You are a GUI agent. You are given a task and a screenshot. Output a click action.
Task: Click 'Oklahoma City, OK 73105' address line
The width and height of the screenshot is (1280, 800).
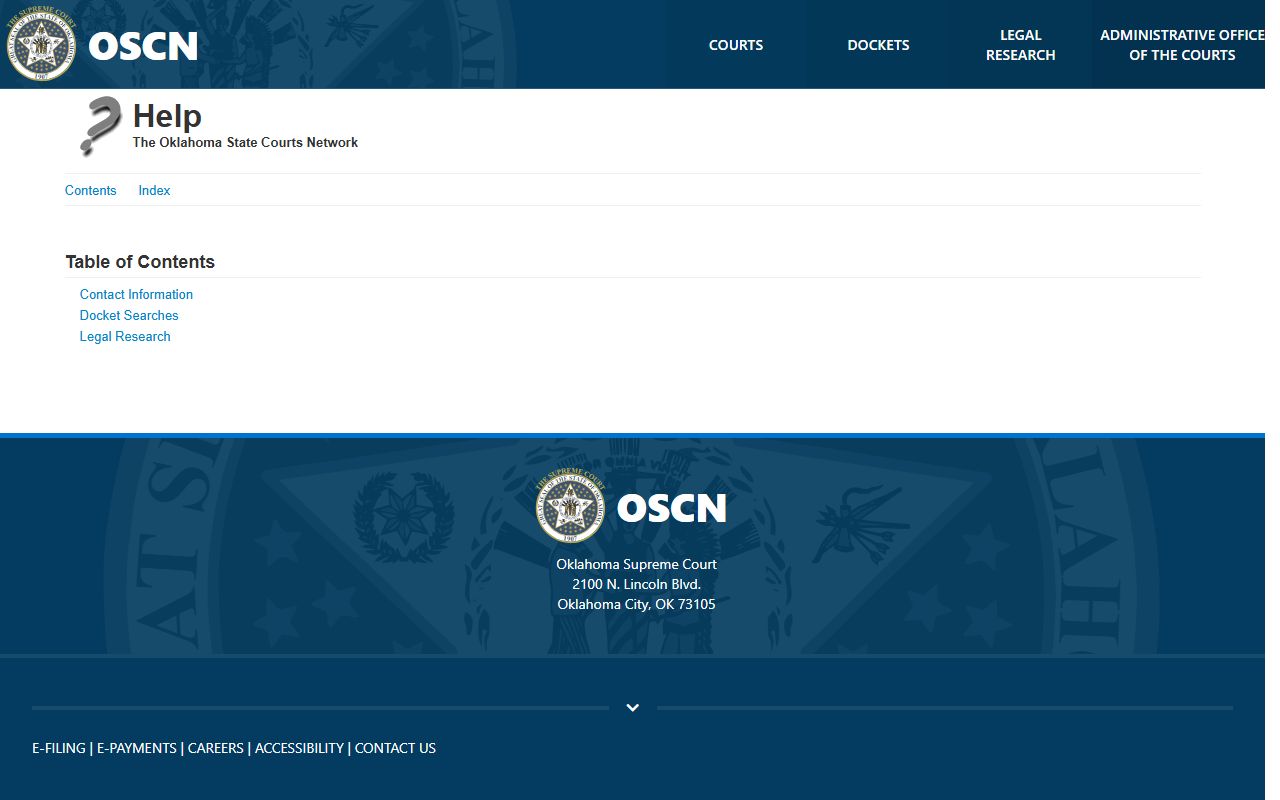(636, 604)
